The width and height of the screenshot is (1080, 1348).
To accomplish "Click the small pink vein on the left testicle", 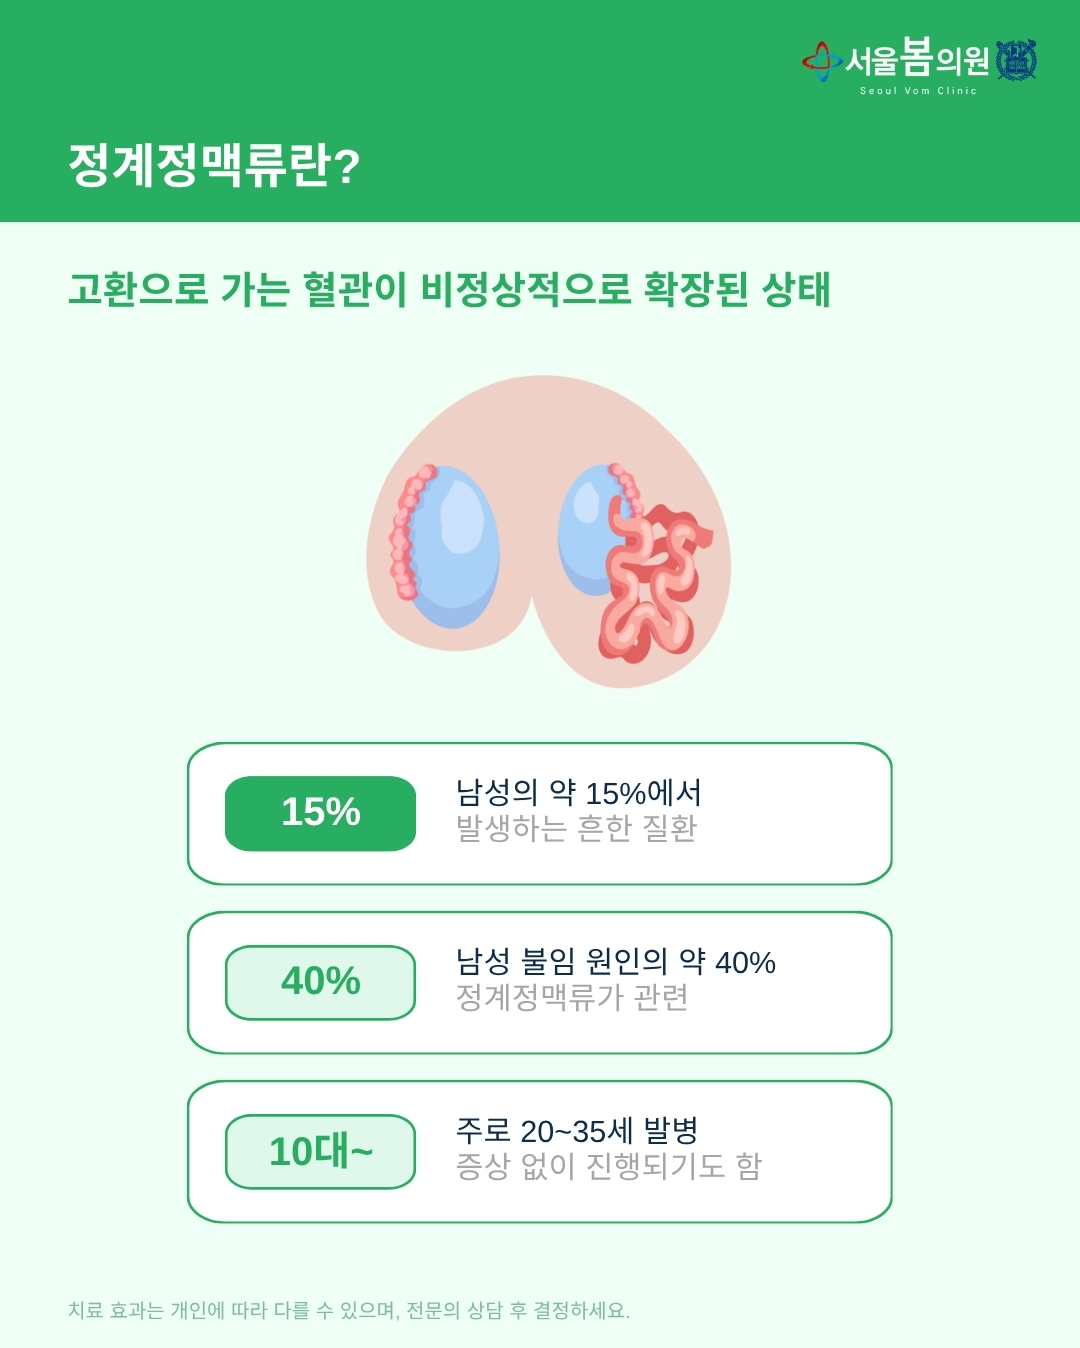I will [x=407, y=530].
